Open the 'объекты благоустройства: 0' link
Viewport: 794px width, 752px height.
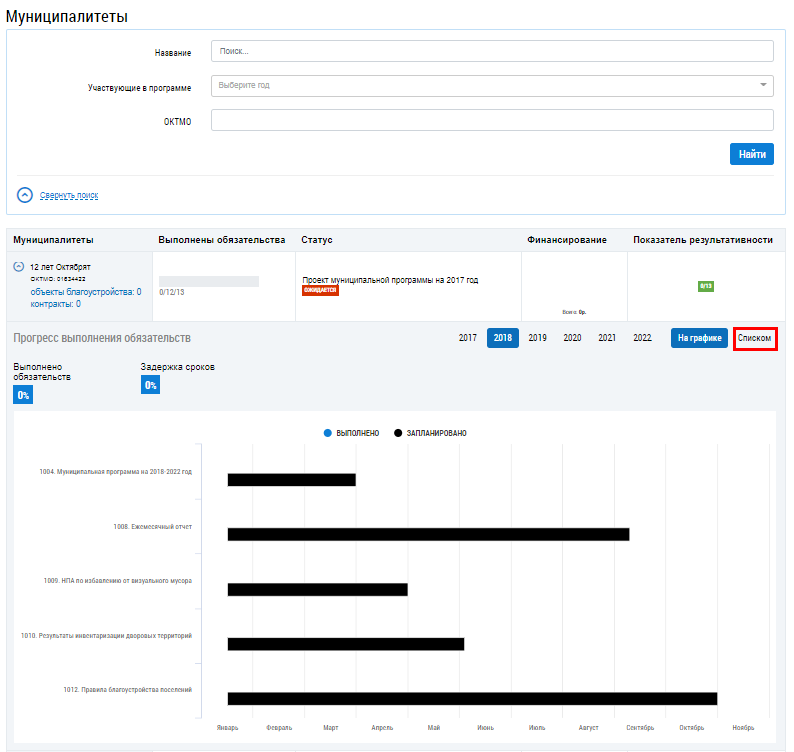pyautogui.click(x=86, y=292)
